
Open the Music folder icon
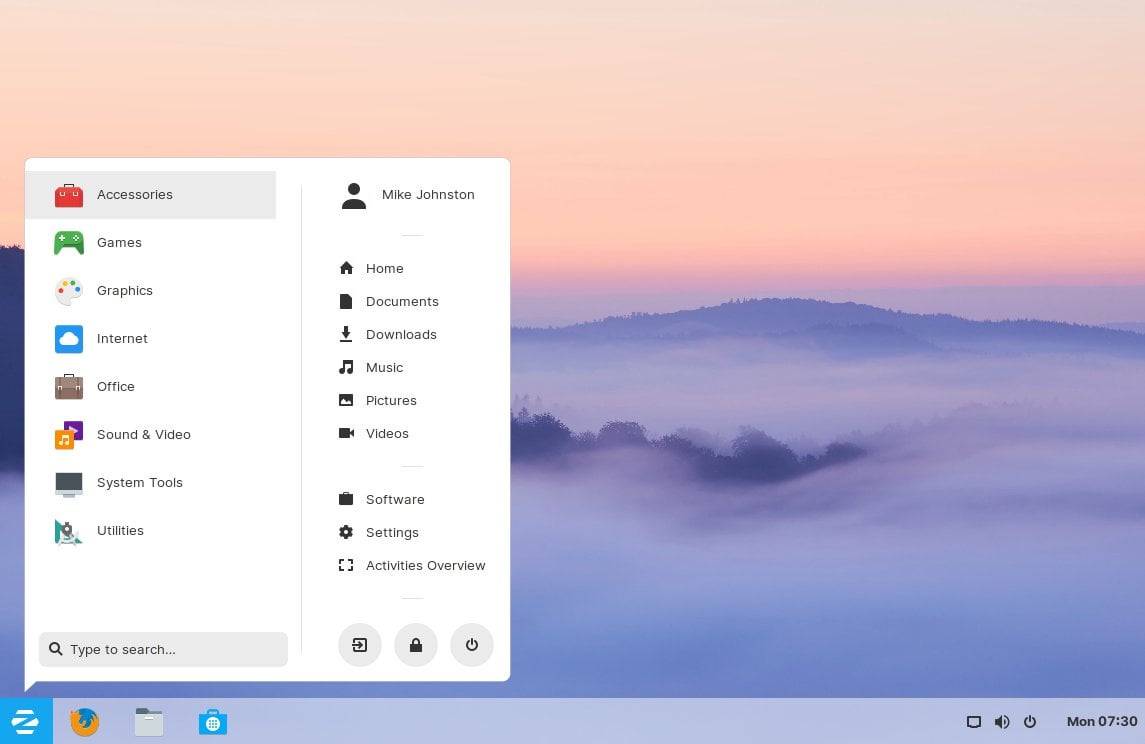(x=346, y=367)
